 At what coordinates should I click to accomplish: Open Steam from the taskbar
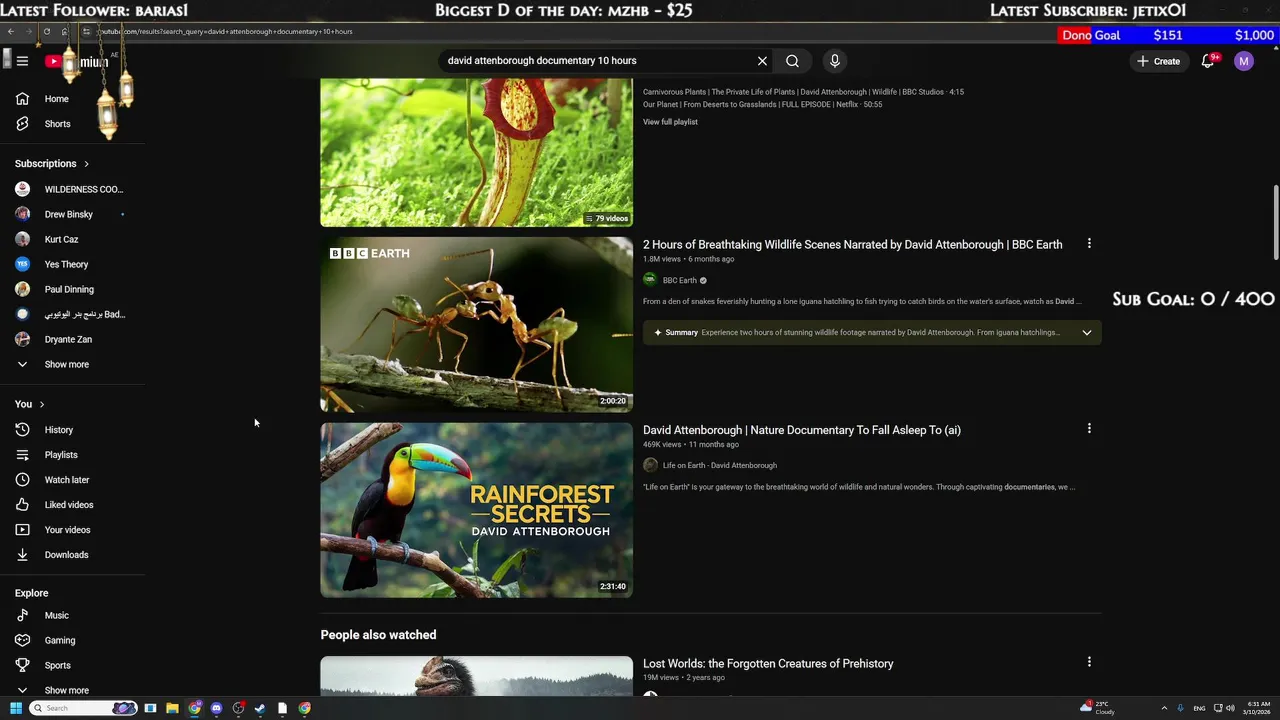260,708
